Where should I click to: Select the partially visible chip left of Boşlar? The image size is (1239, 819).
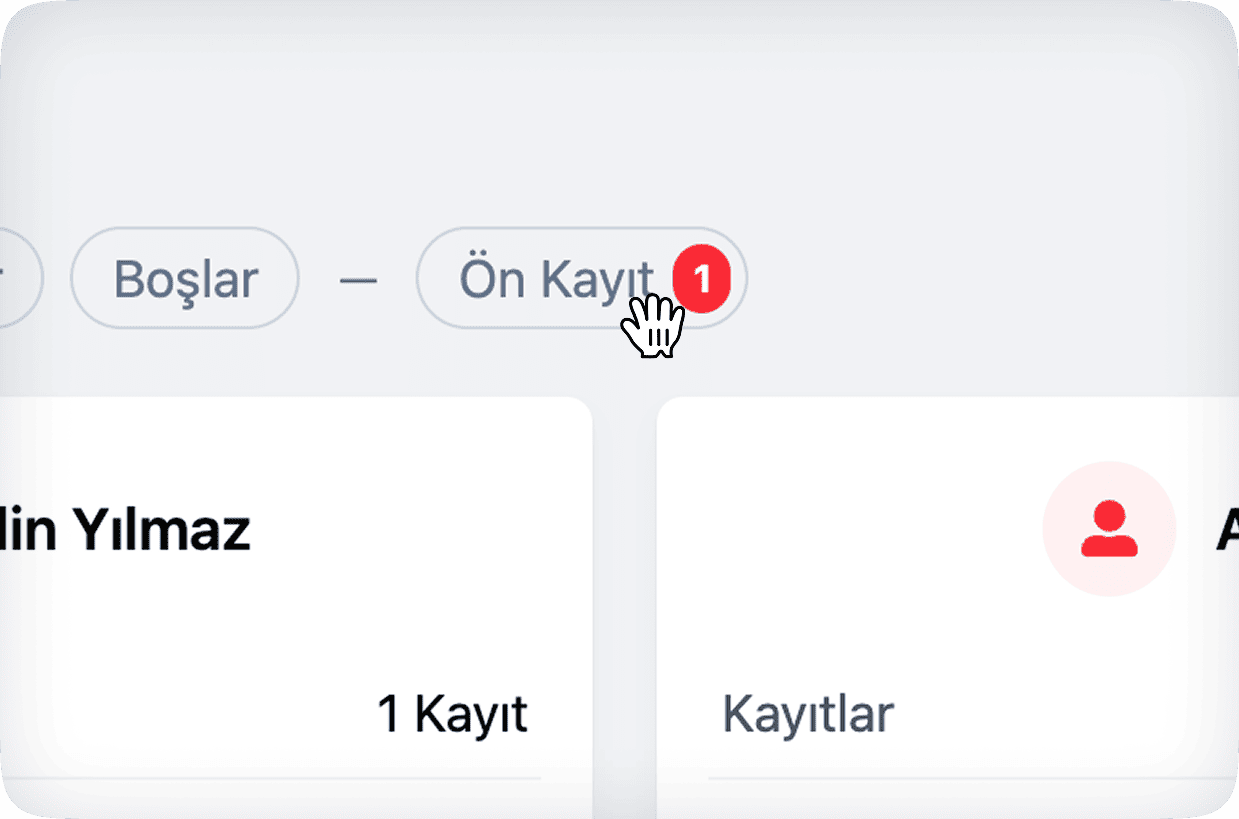18,279
